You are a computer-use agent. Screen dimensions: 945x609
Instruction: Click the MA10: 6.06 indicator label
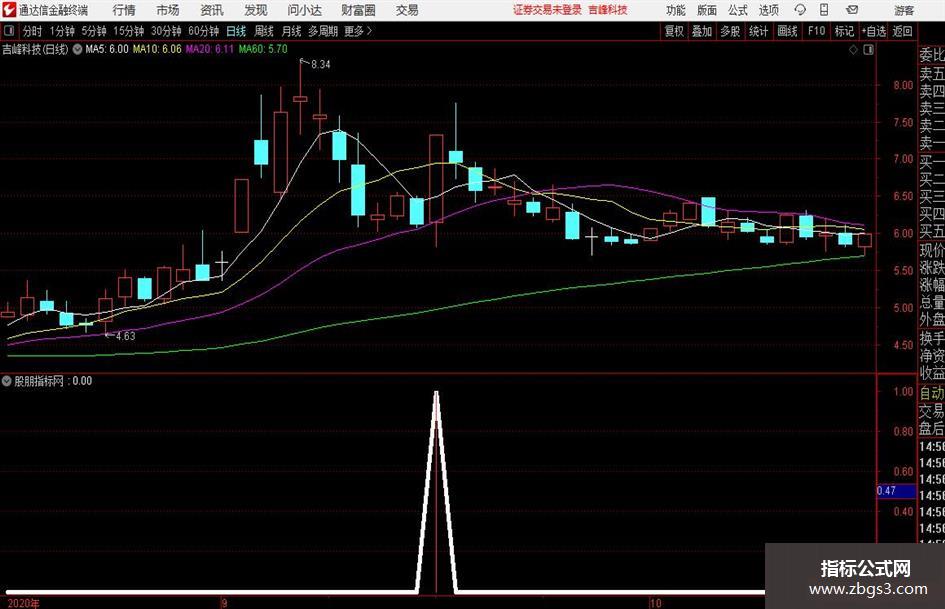click(x=157, y=49)
